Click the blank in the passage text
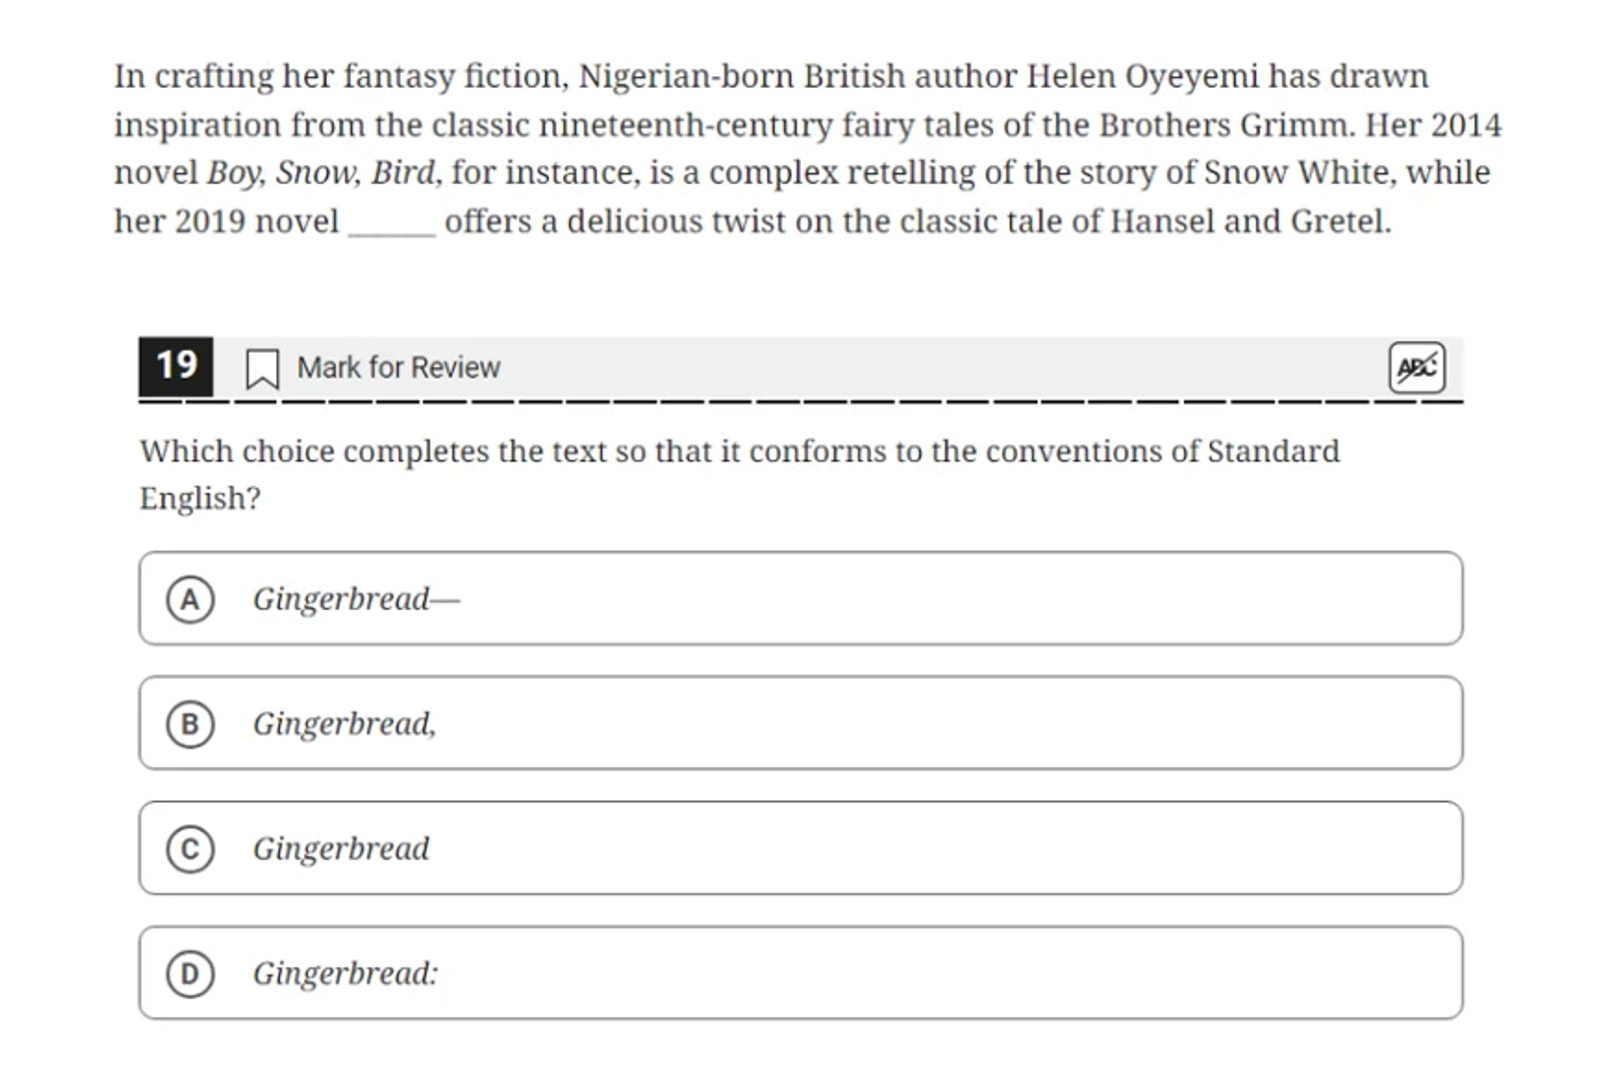The height and width of the screenshot is (1089, 1600). pos(392,225)
